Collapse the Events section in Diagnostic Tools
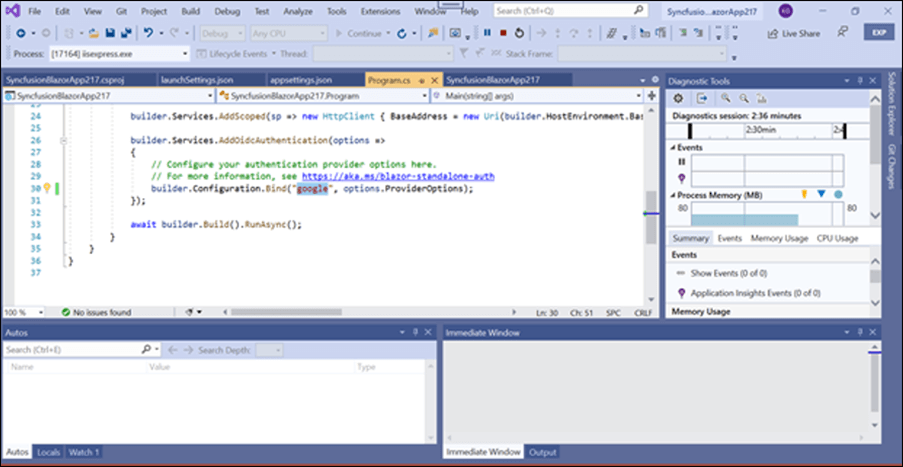The image size is (903, 467). pos(673,147)
